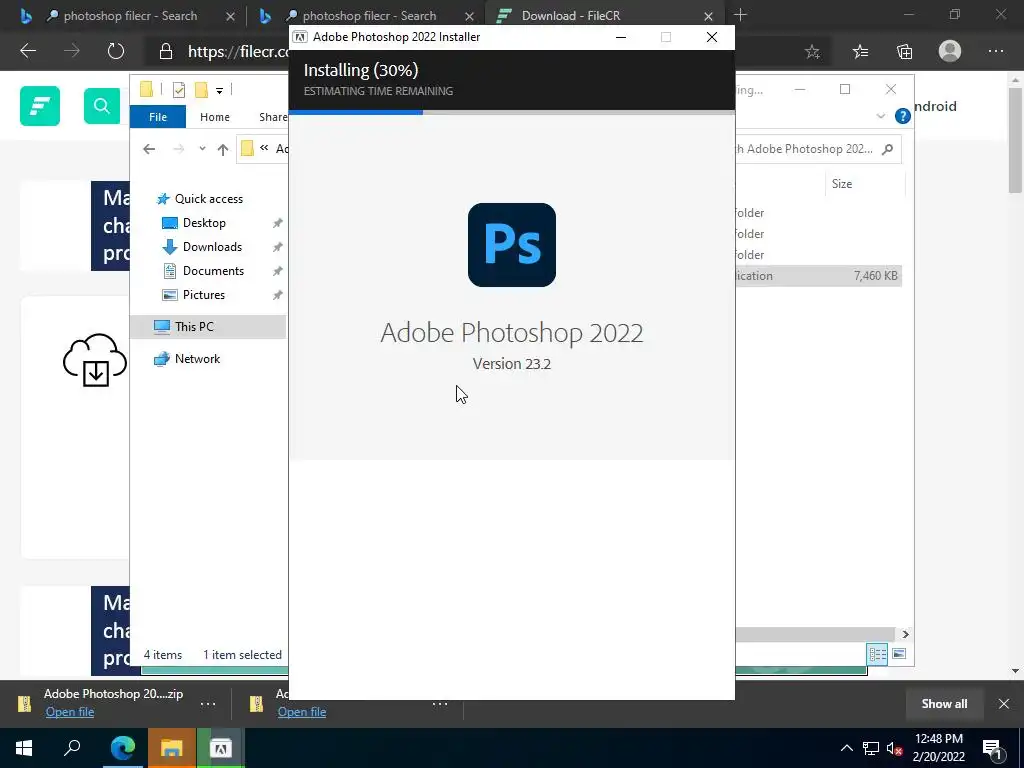This screenshot has width=1024, height=768.
Task: Open a new Edge tab
Action: (740, 15)
